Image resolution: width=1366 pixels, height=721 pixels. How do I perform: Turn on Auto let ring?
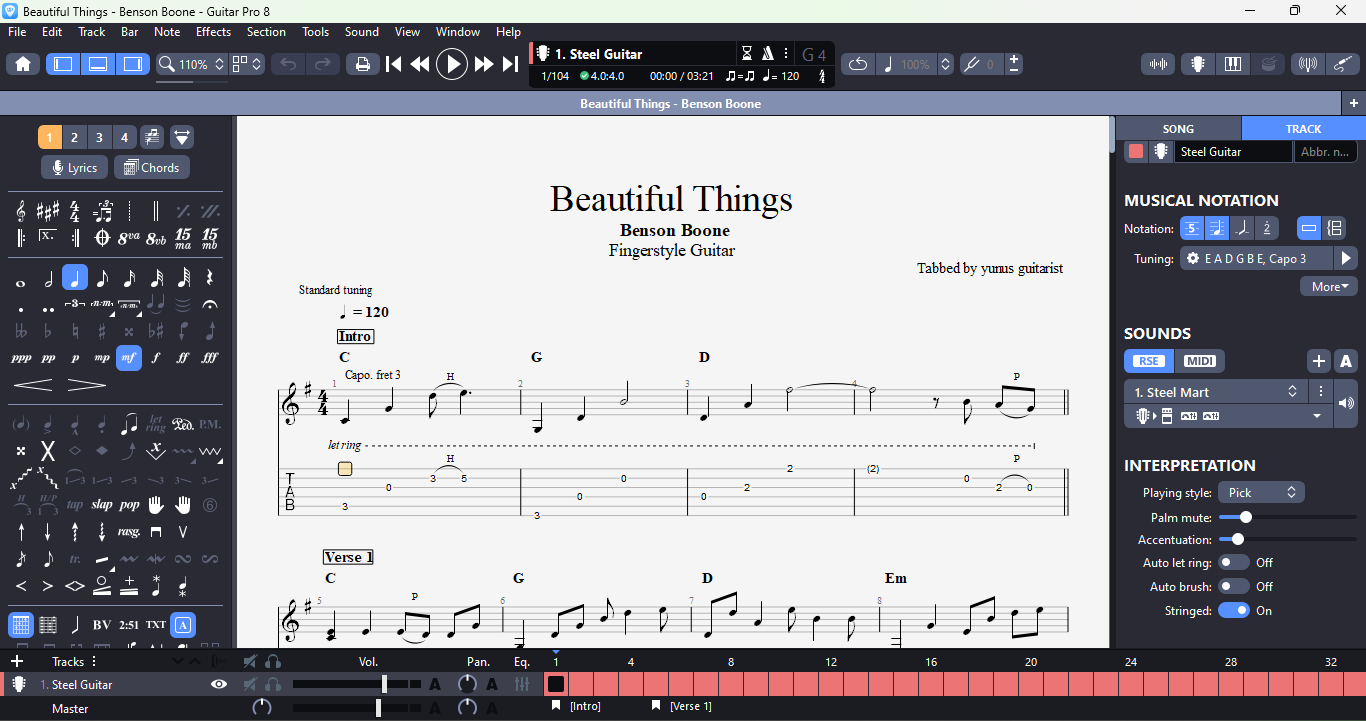click(x=1233, y=563)
